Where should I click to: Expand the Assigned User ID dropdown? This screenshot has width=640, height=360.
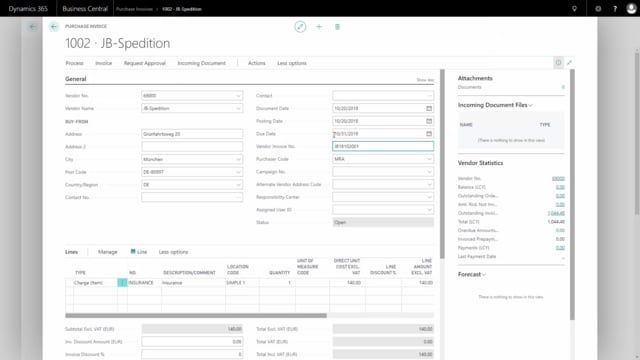(429, 210)
